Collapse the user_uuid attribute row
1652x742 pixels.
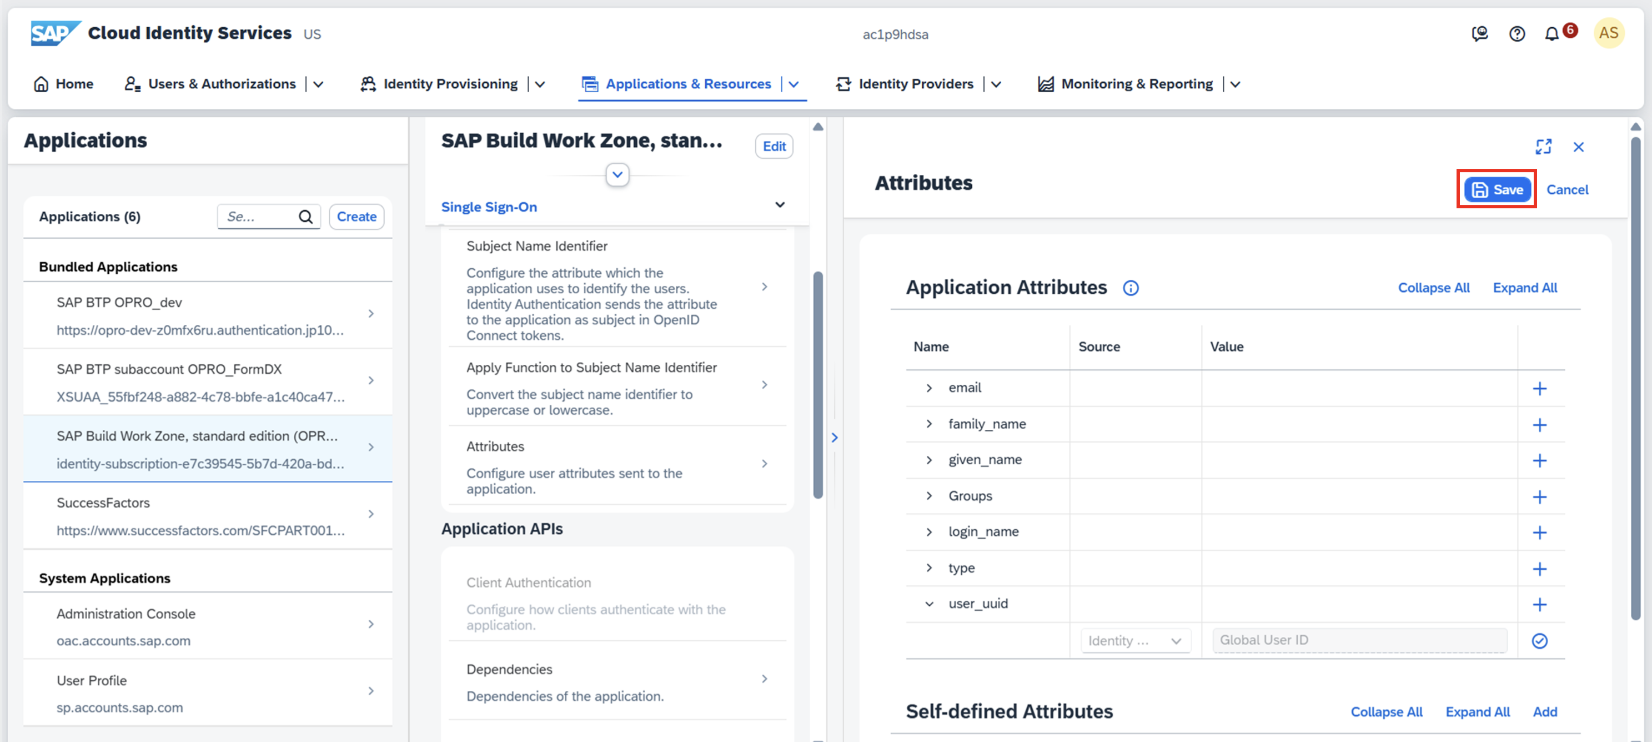(x=929, y=604)
